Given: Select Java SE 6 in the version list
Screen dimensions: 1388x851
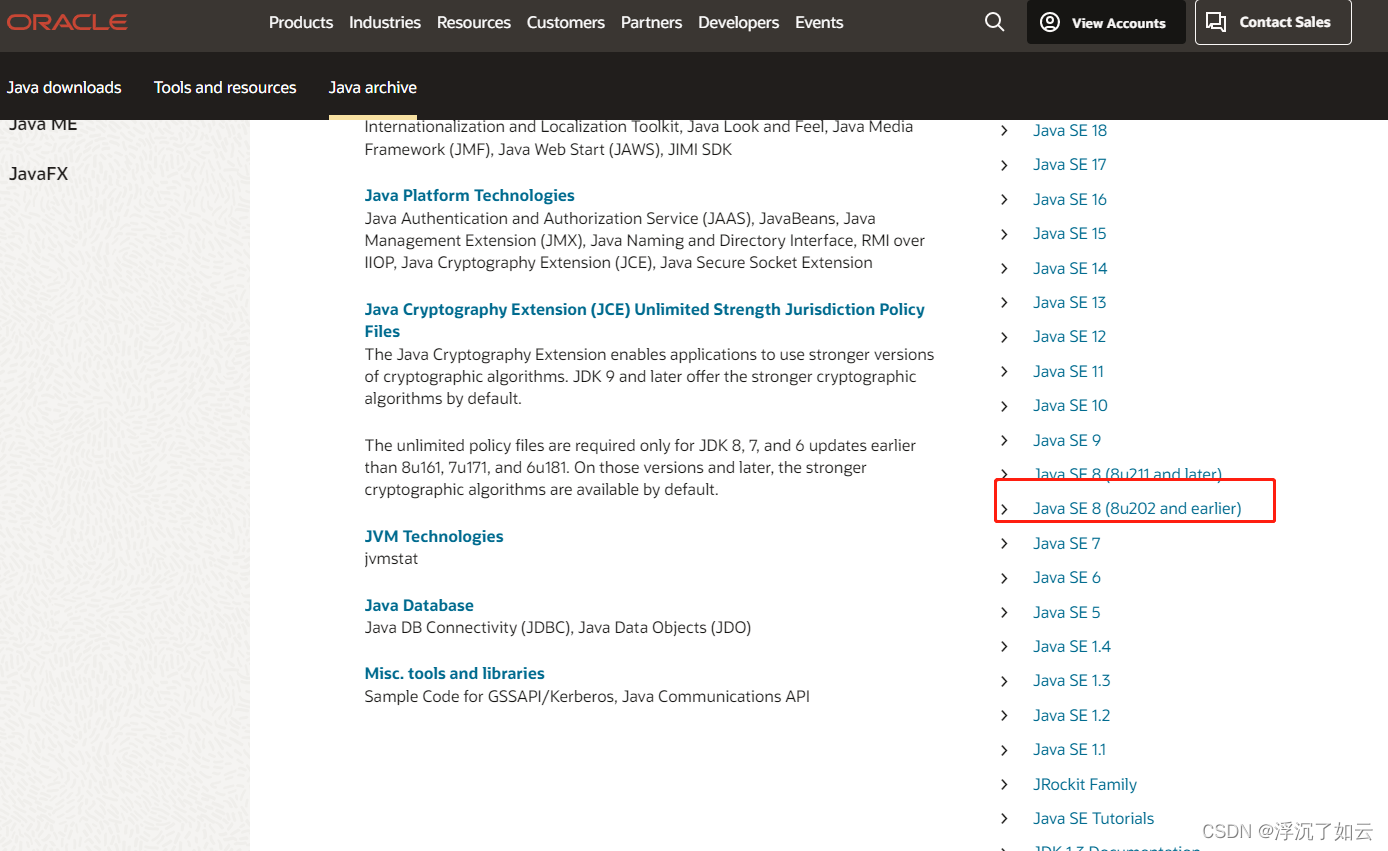Looking at the screenshot, I should pos(1066,577).
